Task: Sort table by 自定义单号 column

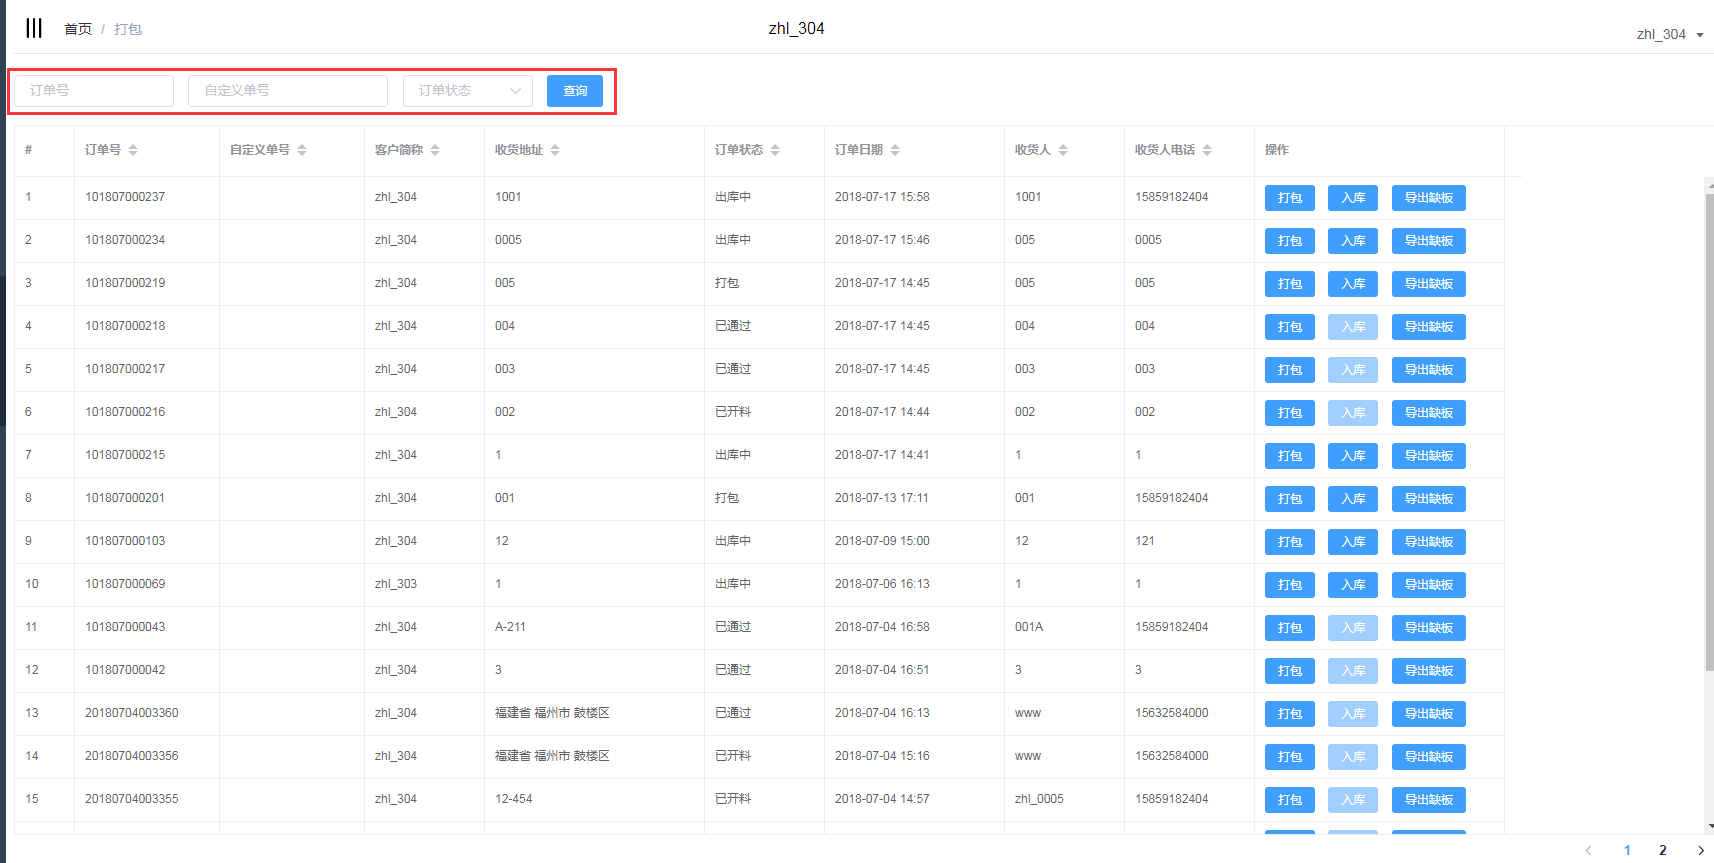Action: point(302,150)
